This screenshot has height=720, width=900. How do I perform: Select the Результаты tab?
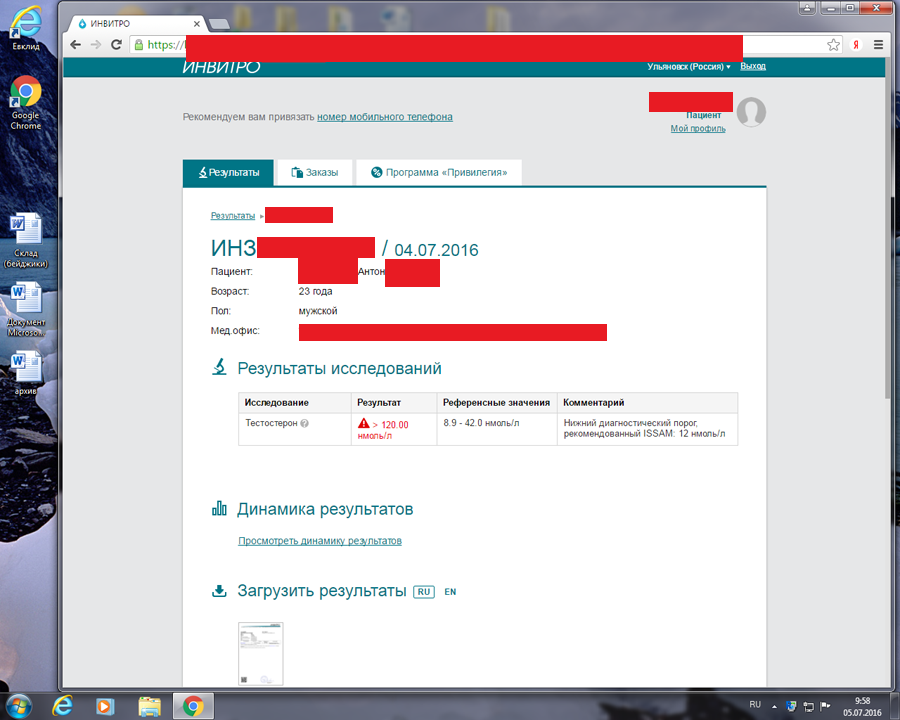coord(228,173)
